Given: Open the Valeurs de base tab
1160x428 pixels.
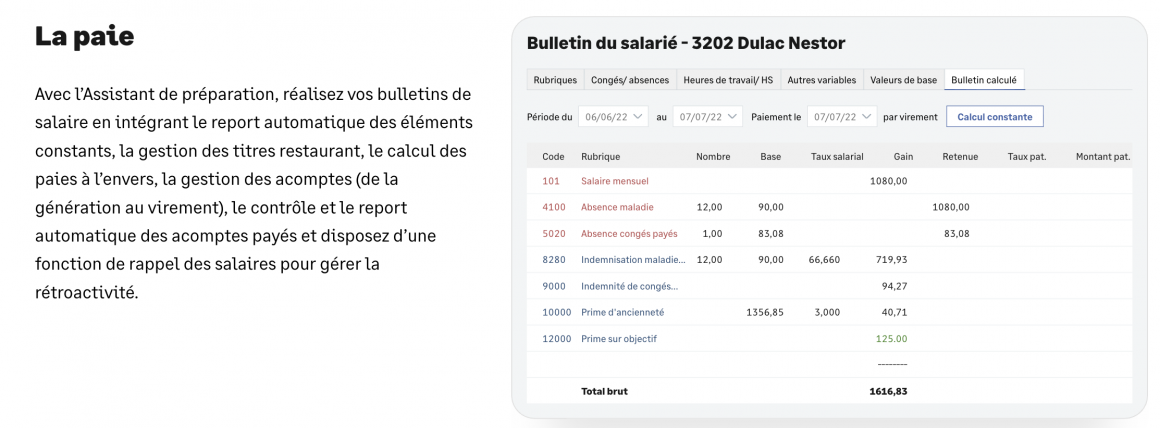Looking at the screenshot, I should pos(903,79).
